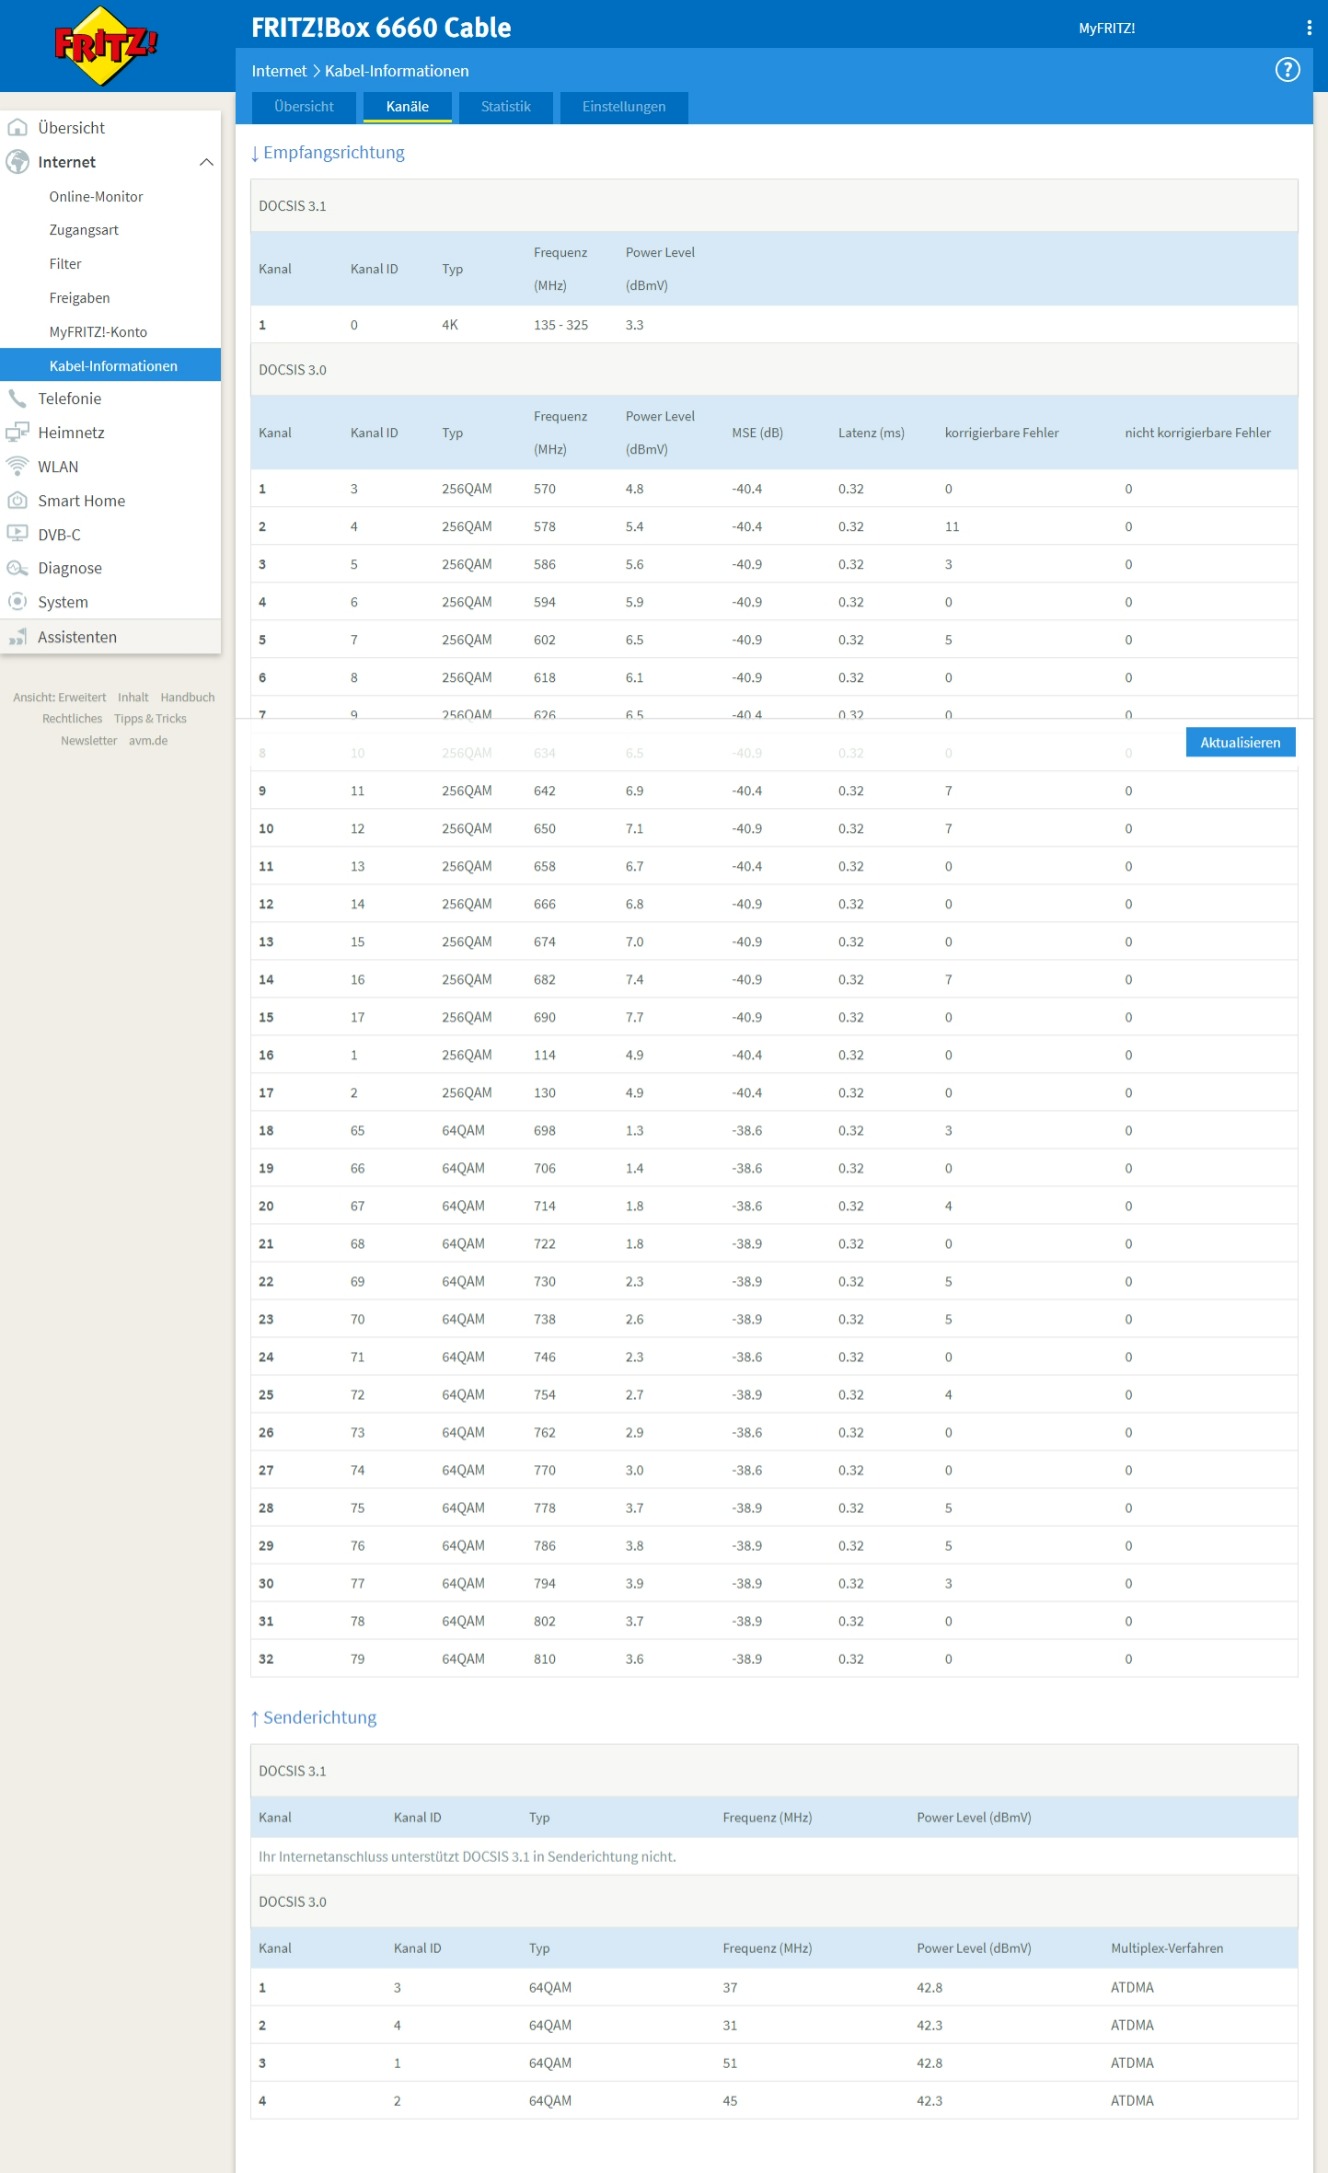Click the Telefonie phone icon
Image resolution: width=1328 pixels, height=2173 pixels.
coord(17,398)
